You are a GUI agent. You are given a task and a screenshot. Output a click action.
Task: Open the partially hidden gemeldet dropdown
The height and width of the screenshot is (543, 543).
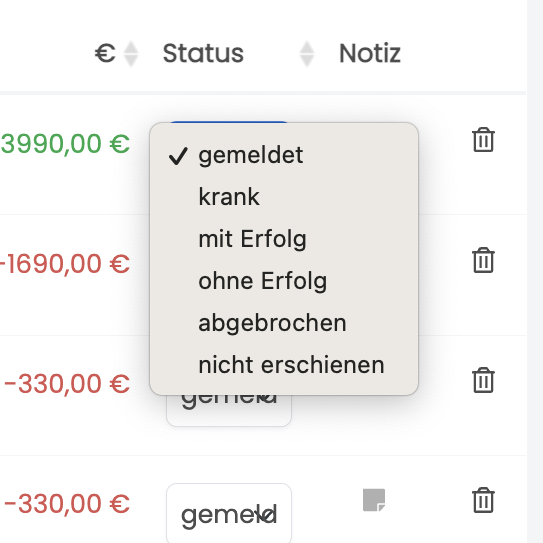click(229, 410)
